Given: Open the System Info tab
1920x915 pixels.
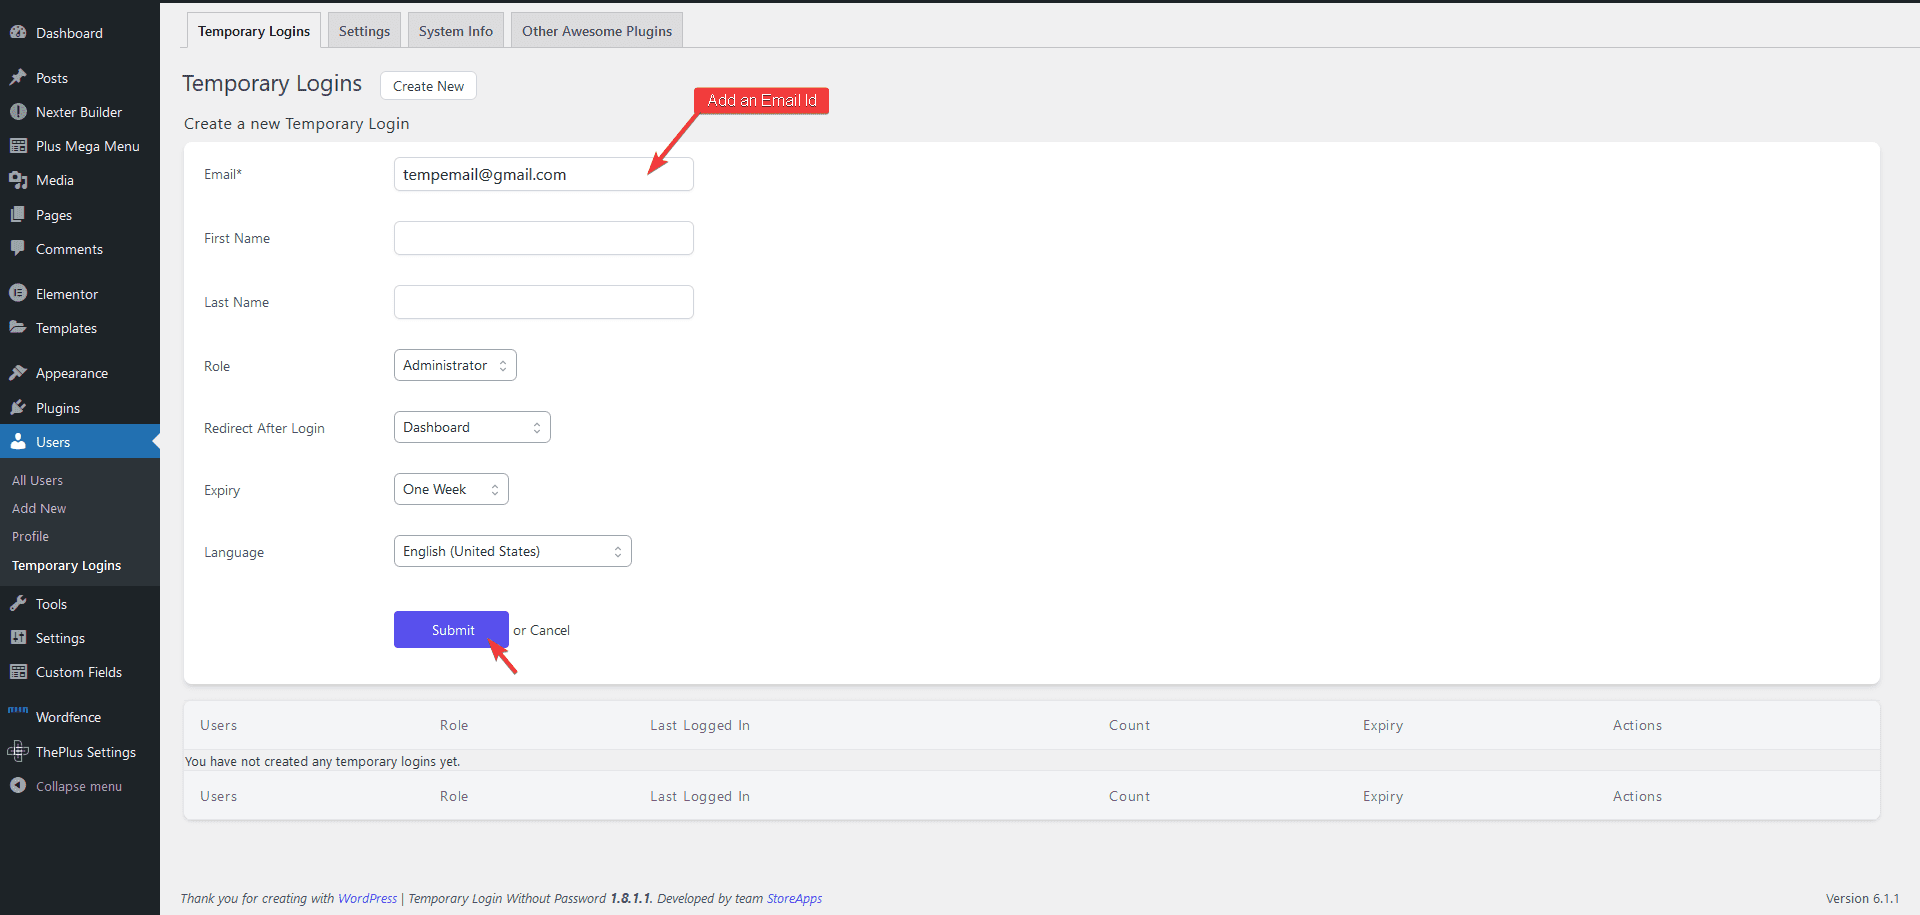Looking at the screenshot, I should pos(456,31).
